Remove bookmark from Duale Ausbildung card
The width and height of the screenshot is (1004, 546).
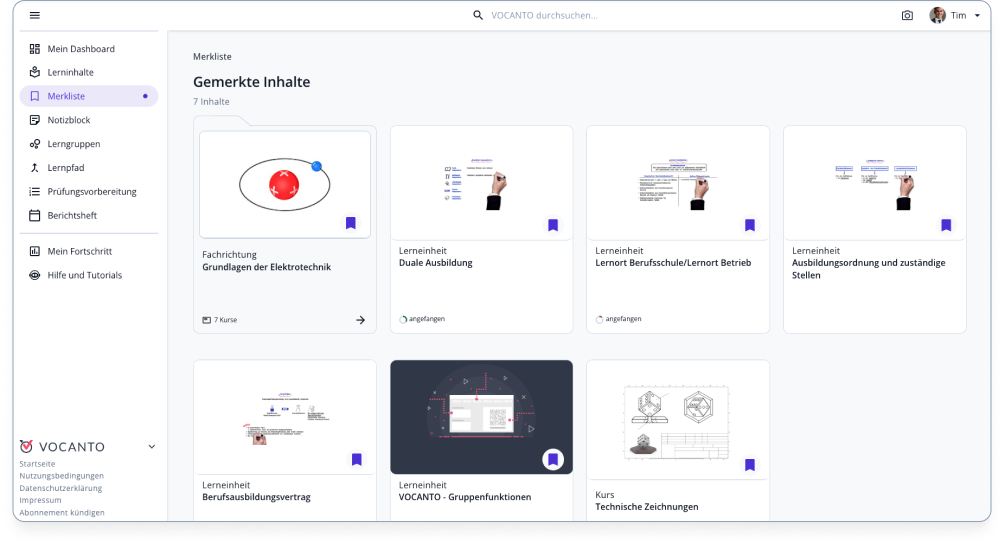coord(553,225)
